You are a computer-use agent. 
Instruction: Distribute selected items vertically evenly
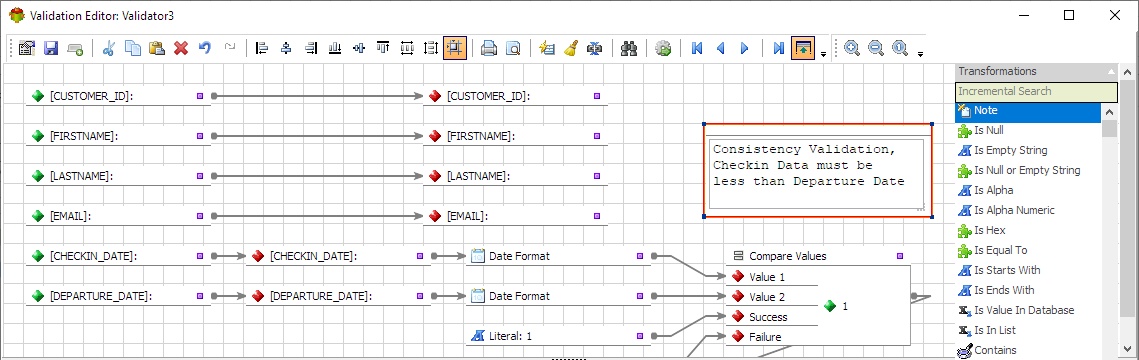pyautogui.click(x=431, y=49)
